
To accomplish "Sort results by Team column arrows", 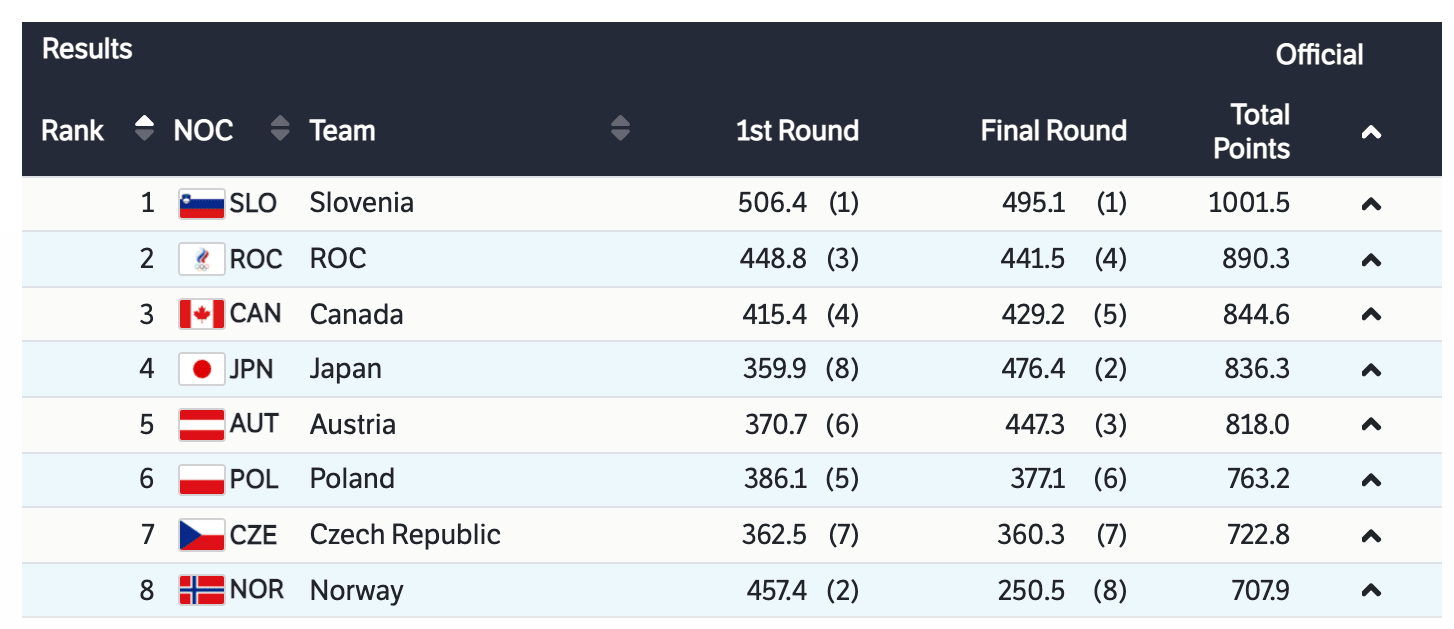I will click(620, 129).
